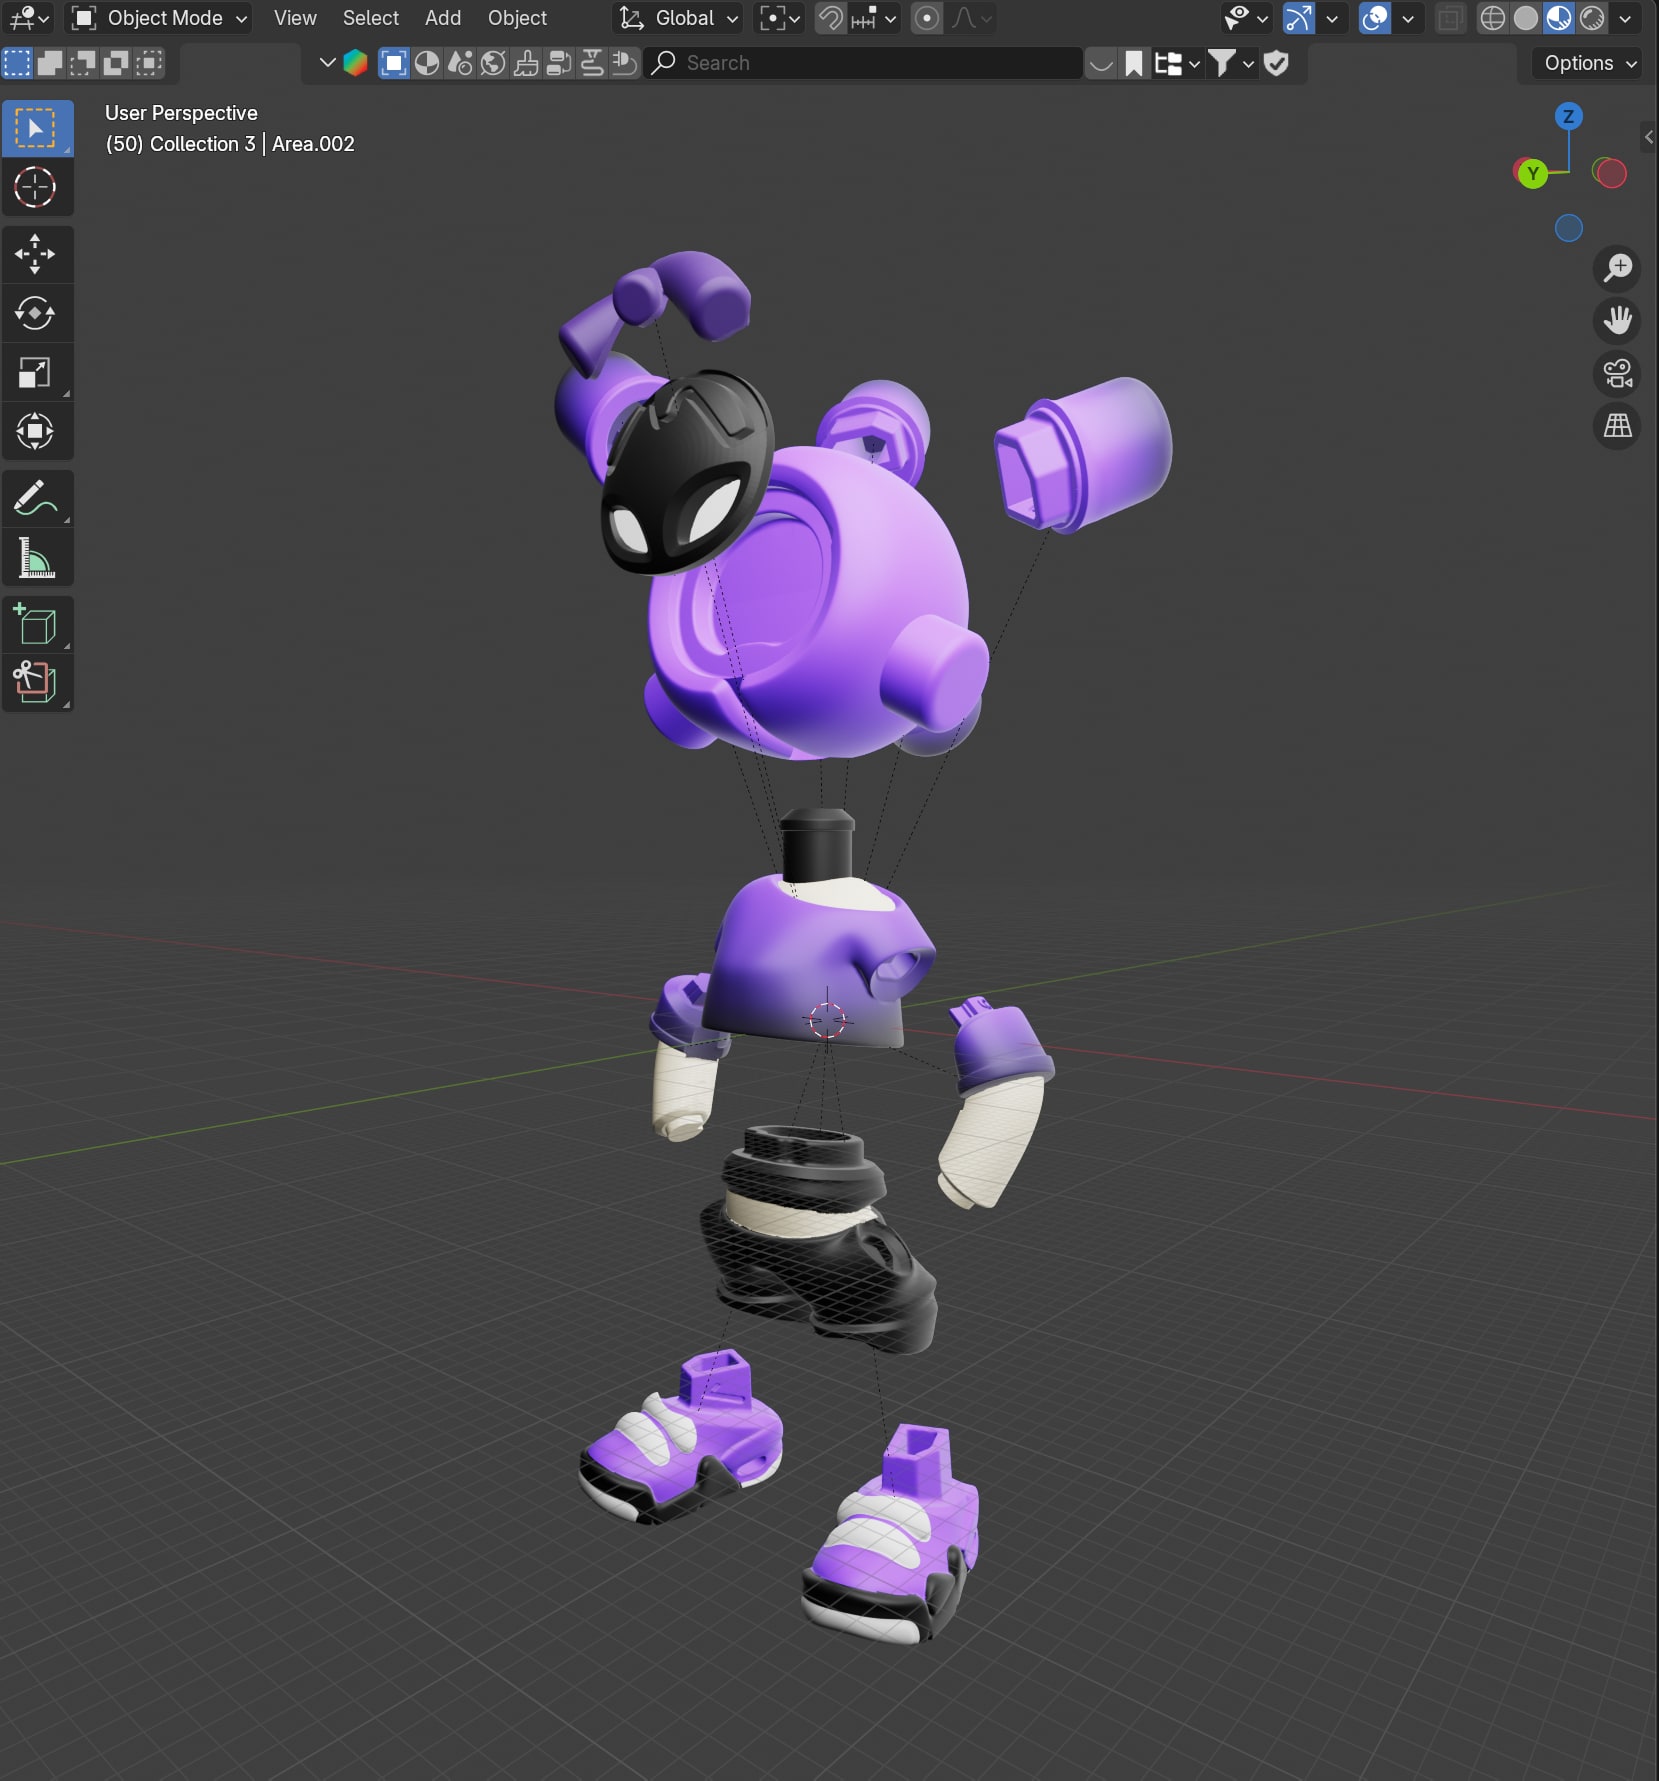Viewport: 1659px width, 1781px height.
Task: Activate the 3D Cursor tool
Action: [37, 187]
